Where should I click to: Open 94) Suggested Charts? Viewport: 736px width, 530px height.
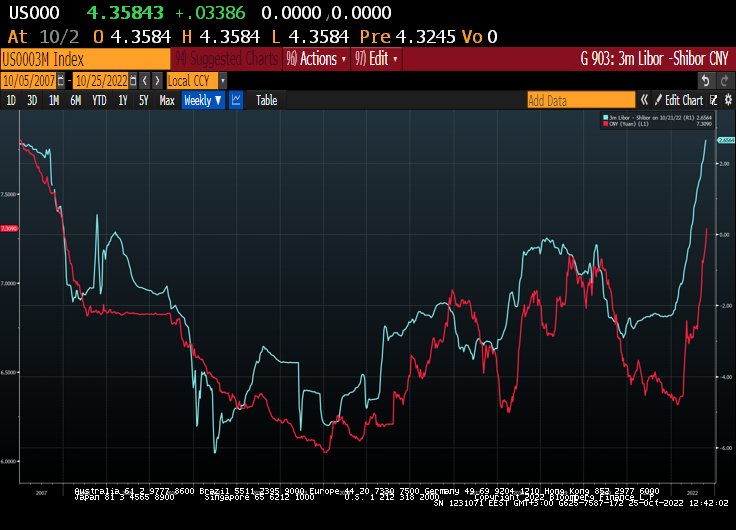[x=227, y=59]
